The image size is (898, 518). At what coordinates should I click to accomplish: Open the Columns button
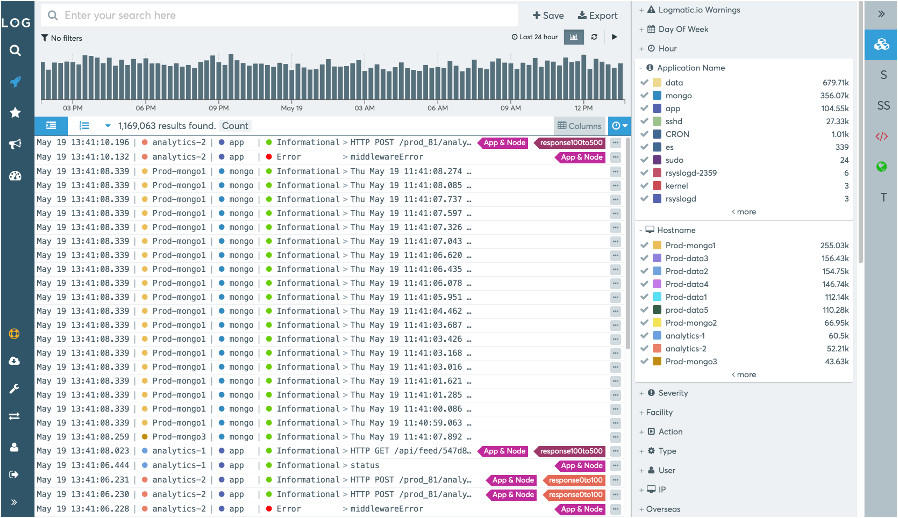pos(580,125)
